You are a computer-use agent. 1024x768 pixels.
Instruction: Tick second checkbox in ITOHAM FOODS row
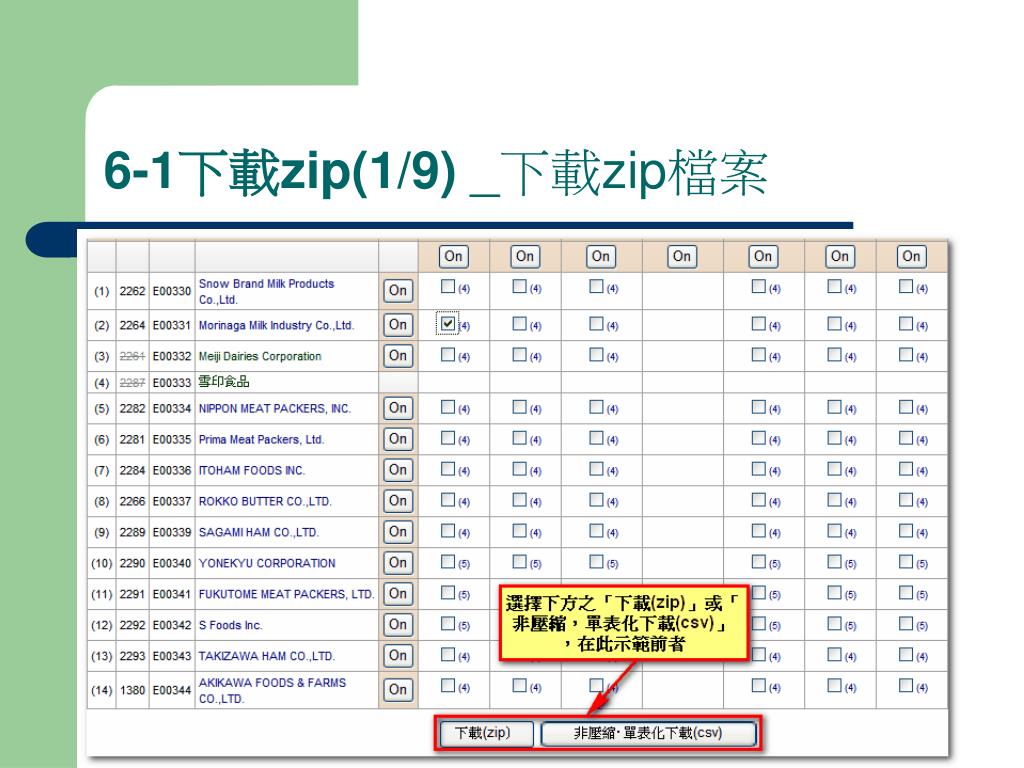click(x=519, y=469)
